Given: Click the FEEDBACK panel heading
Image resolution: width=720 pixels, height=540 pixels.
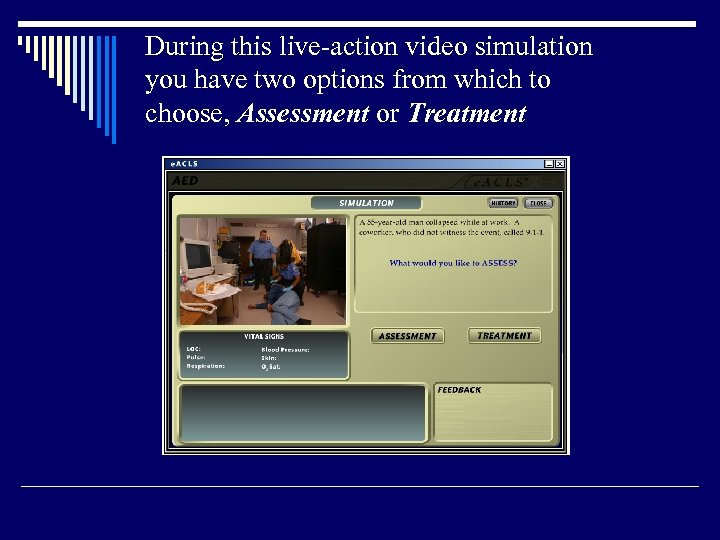Looking at the screenshot, I should click(x=459, y=390).
